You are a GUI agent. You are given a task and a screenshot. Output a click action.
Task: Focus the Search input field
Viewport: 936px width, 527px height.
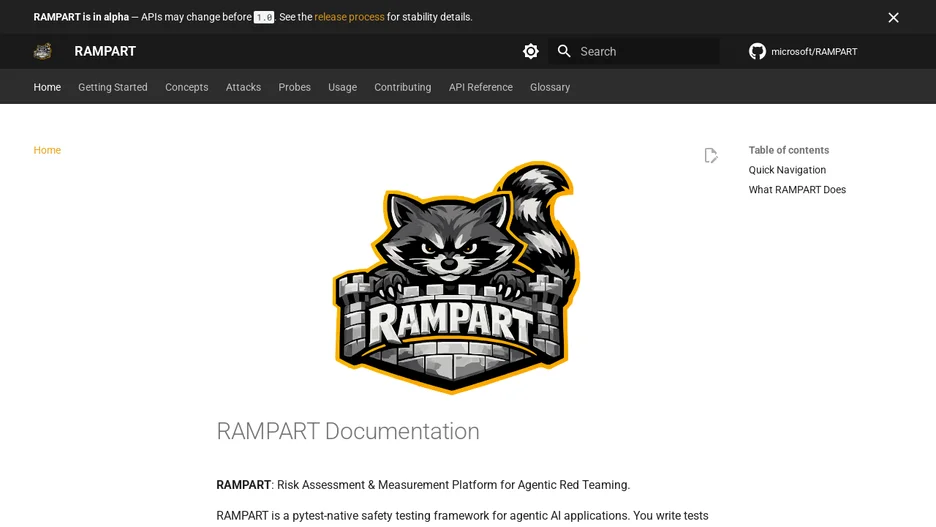[634, 51]
